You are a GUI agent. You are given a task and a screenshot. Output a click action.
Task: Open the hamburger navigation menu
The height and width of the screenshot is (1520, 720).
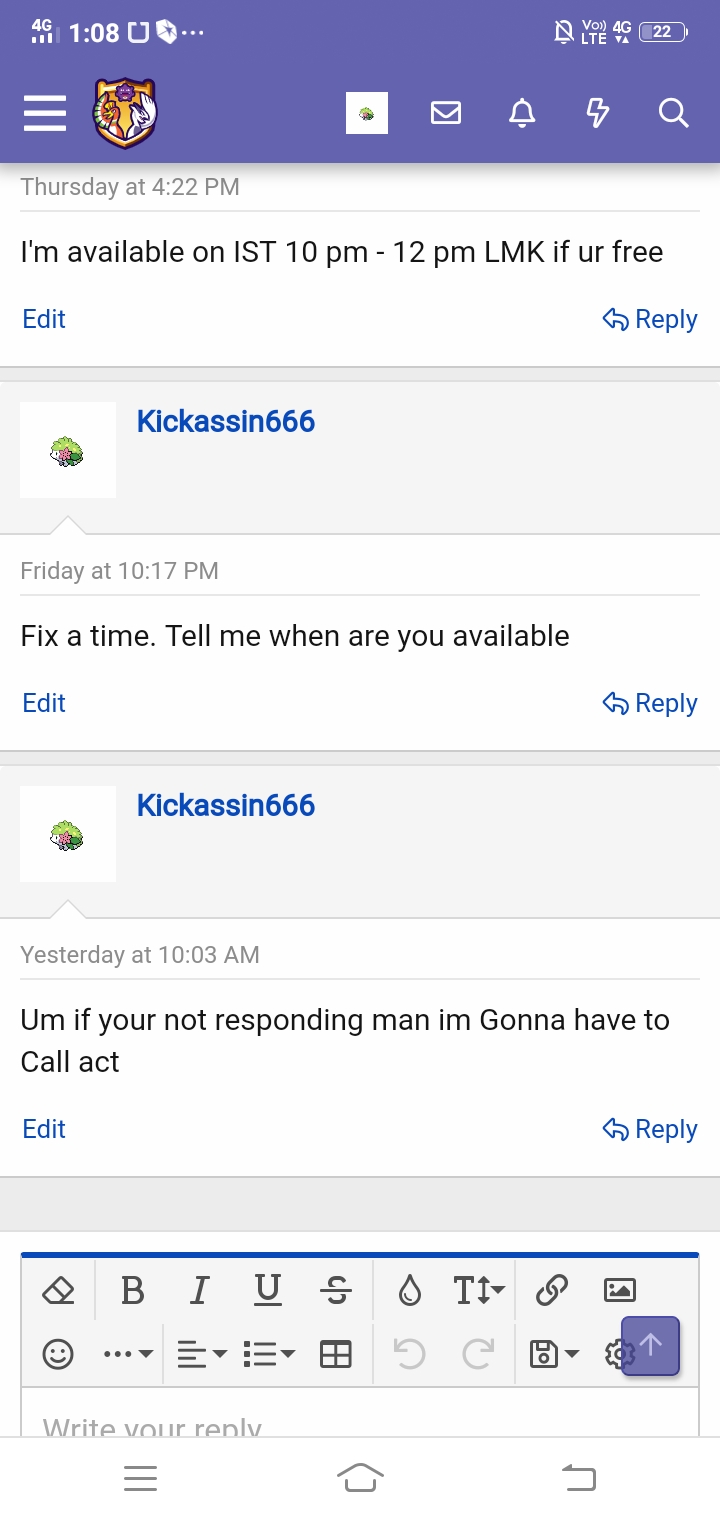[45, 113]
